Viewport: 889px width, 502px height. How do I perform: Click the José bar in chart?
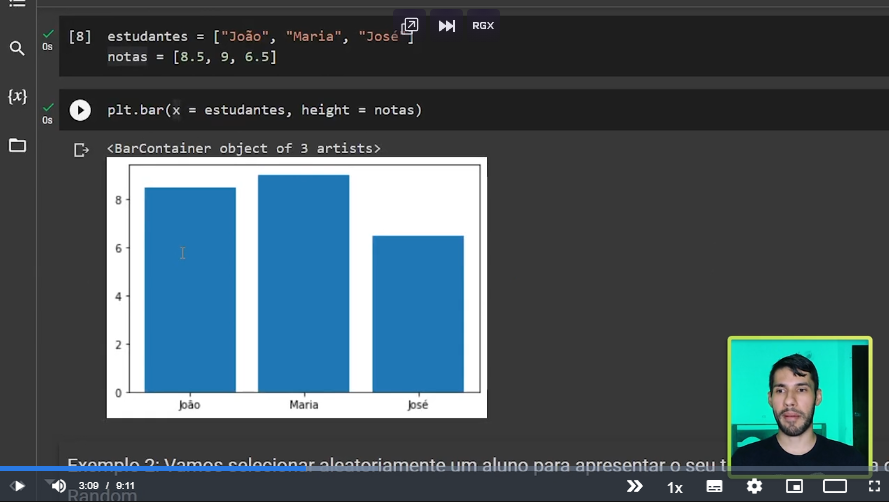point(418,314)
